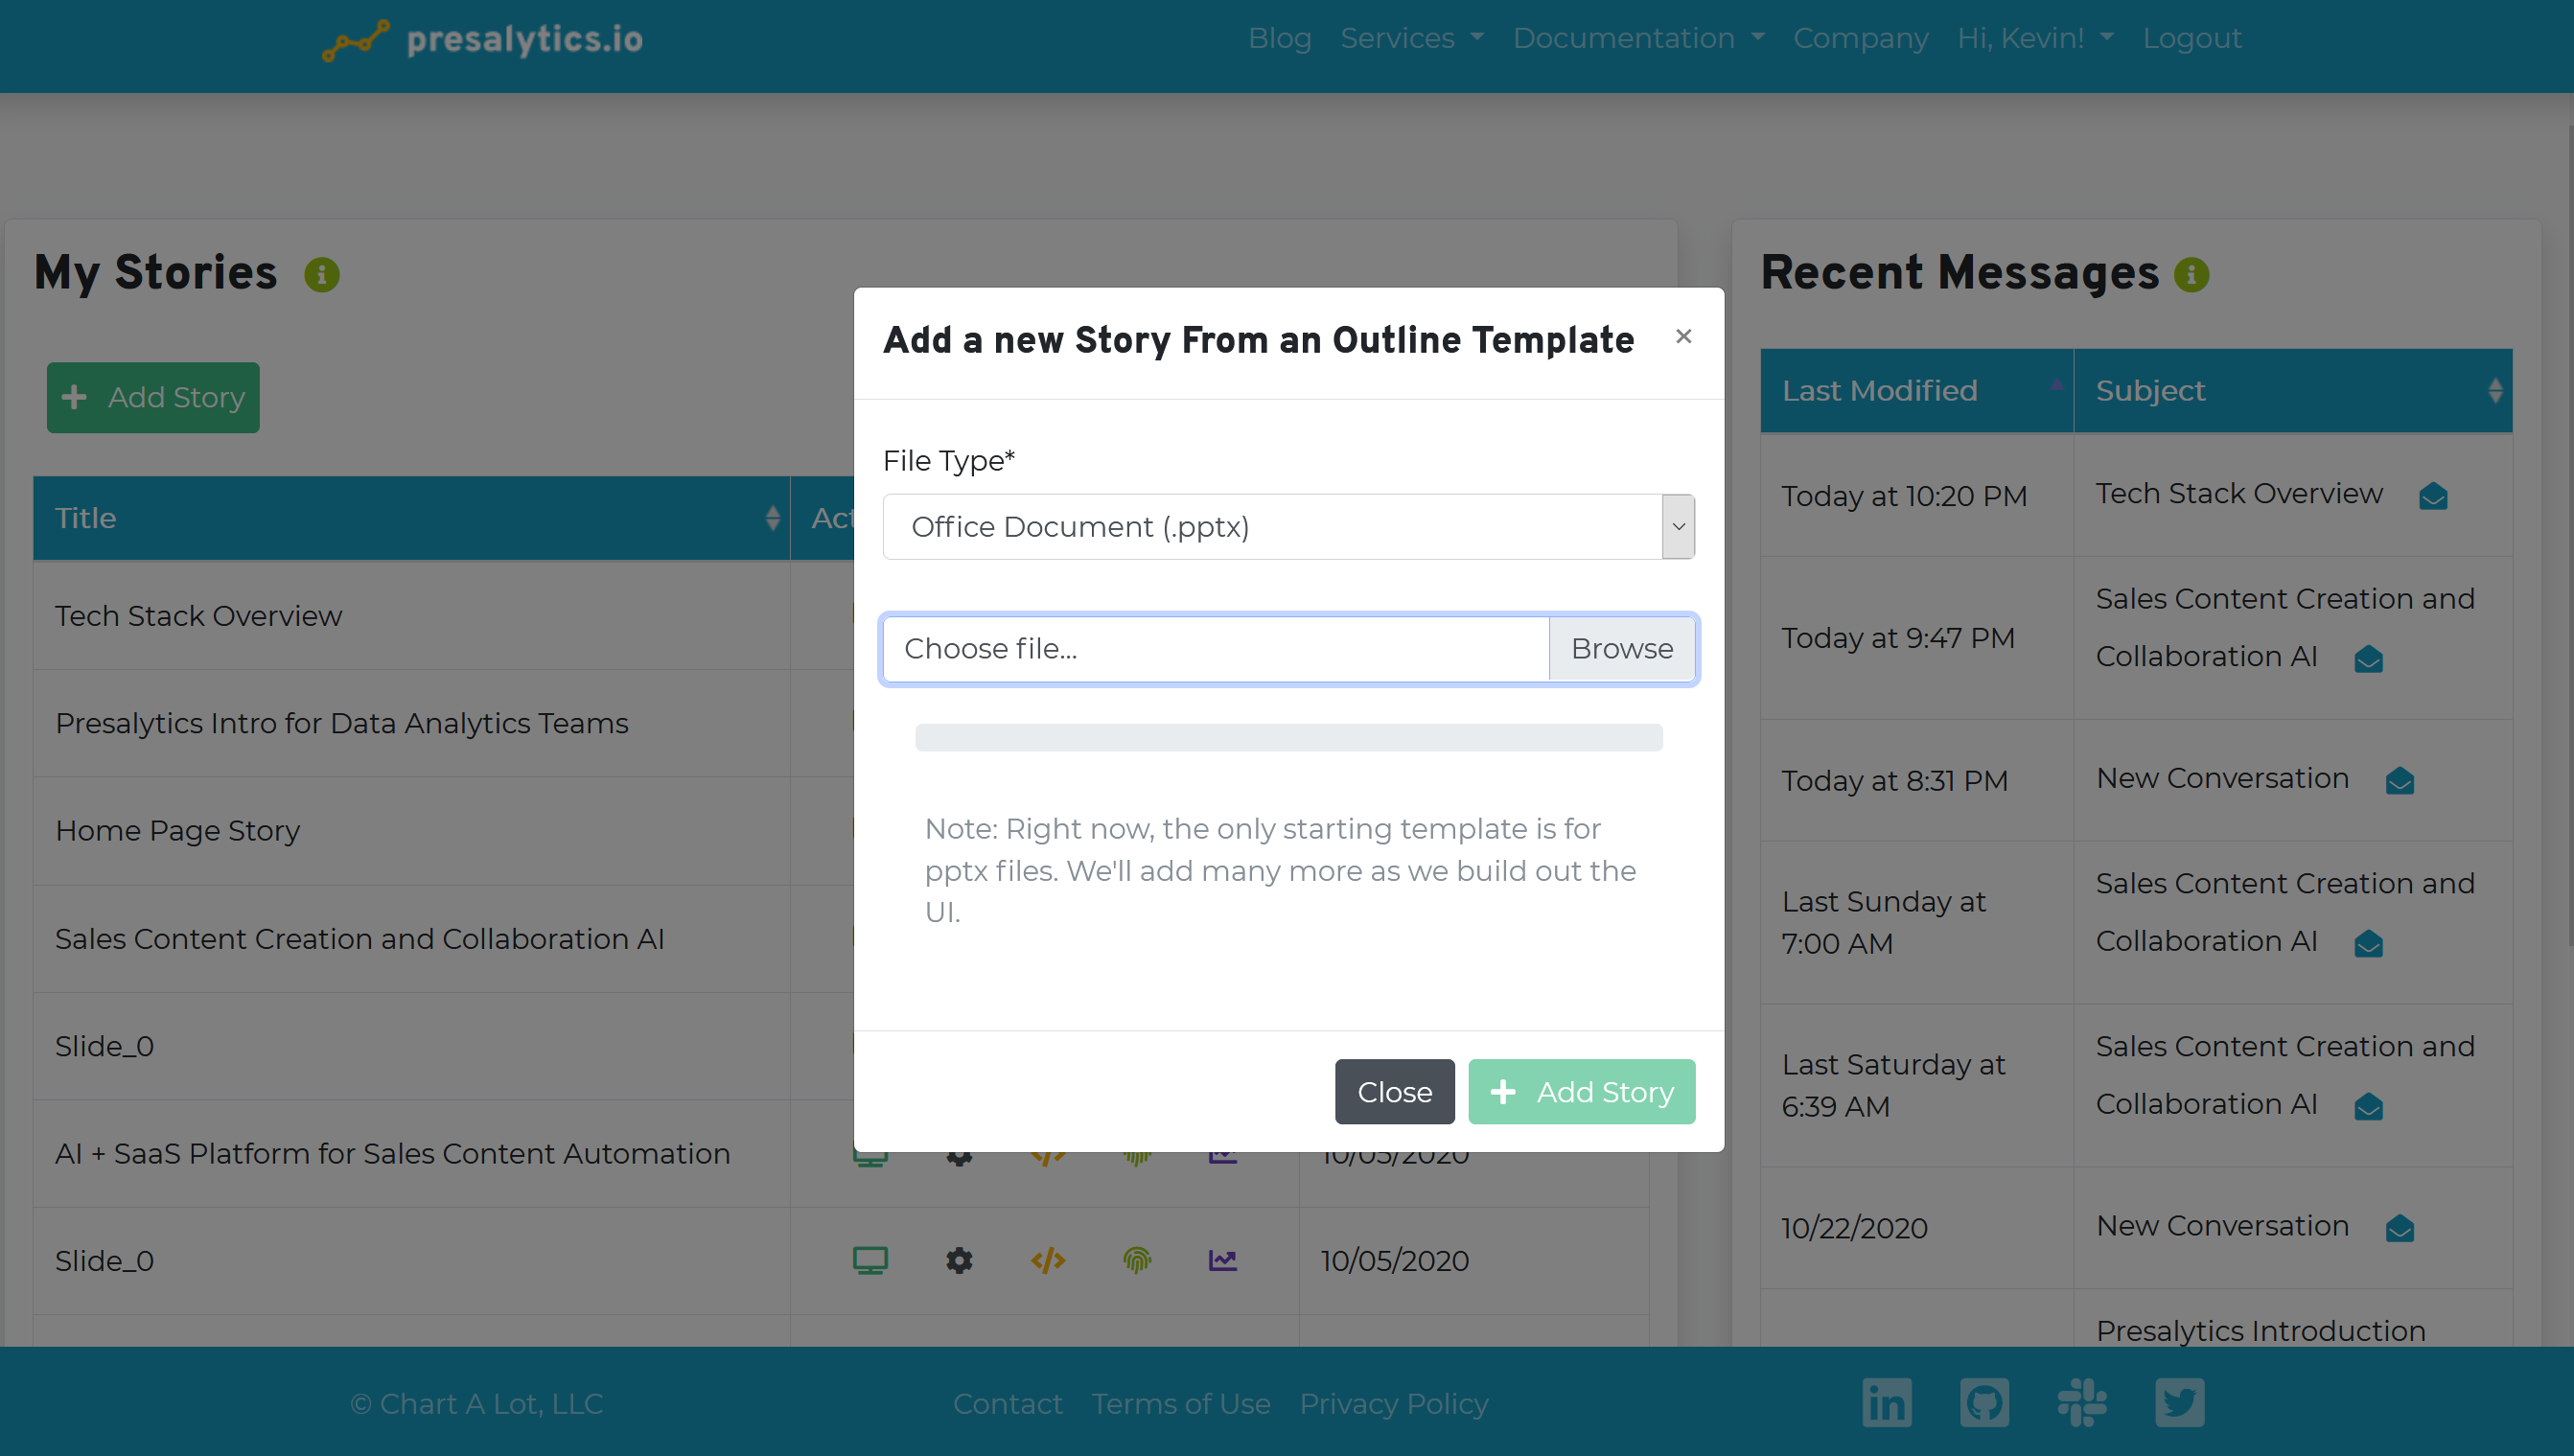Expand the File Type dropdown
Viewport: 2574px width, 1456px height.
pyautogui.click(x=1288, y=527)
